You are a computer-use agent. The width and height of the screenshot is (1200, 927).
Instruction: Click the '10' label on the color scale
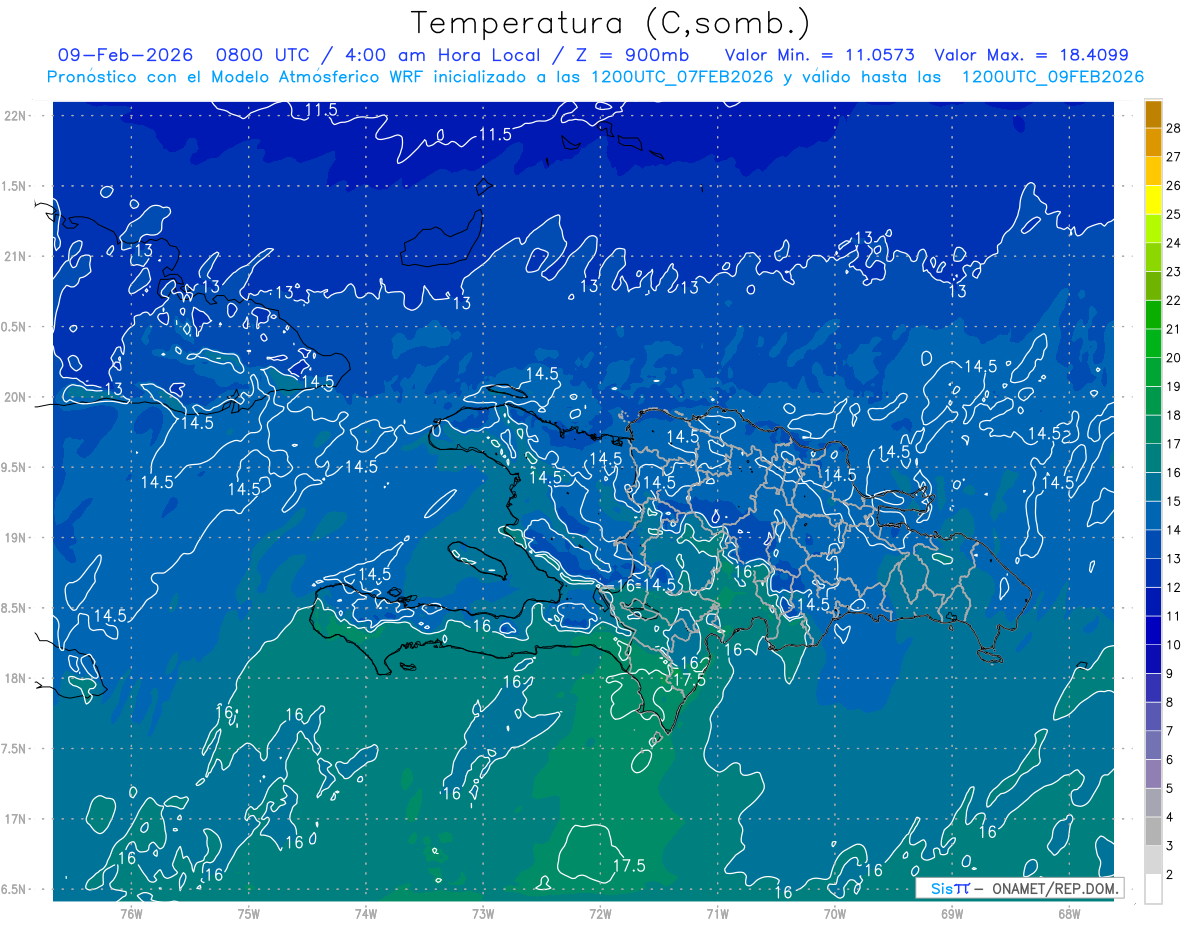[x=1173, y=645]
